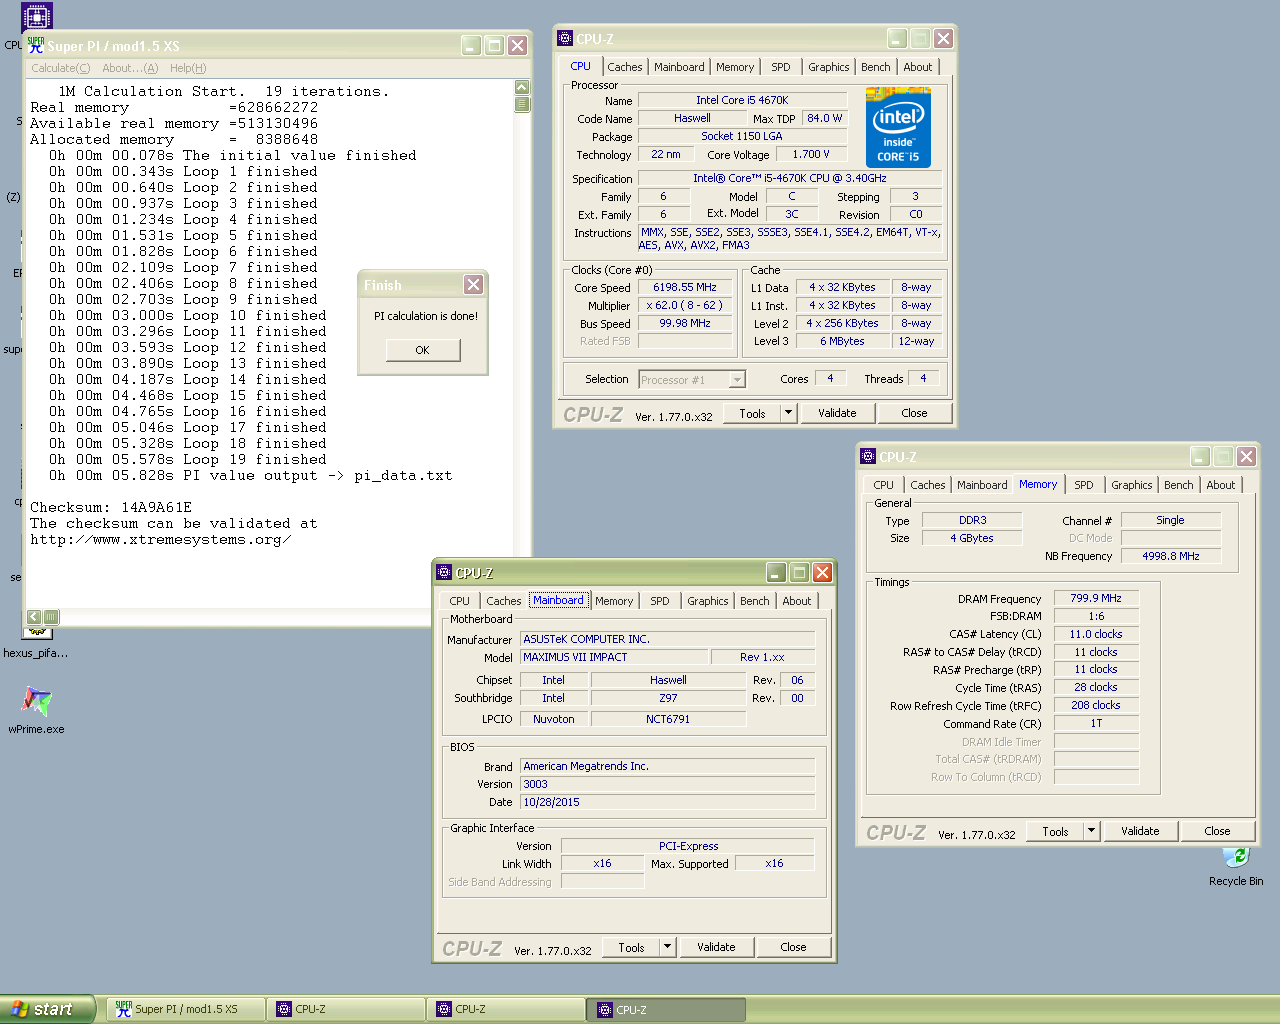Open the Processor #1 selection dropdown

coord(692,380)
